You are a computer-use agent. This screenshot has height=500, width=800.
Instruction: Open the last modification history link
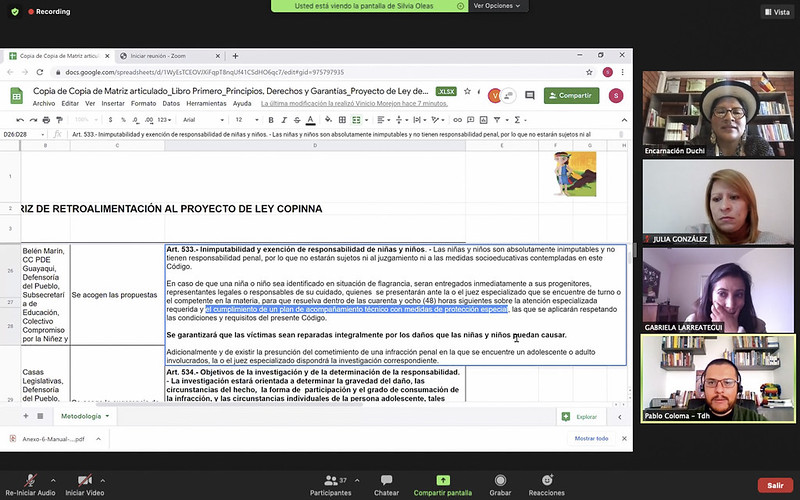(x=354, y=104)
